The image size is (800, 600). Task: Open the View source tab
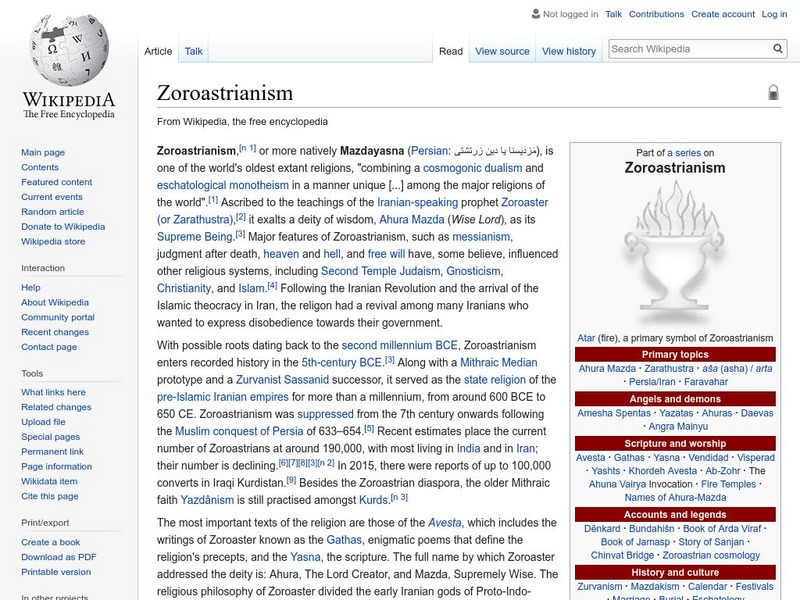[x=502, y=51]
